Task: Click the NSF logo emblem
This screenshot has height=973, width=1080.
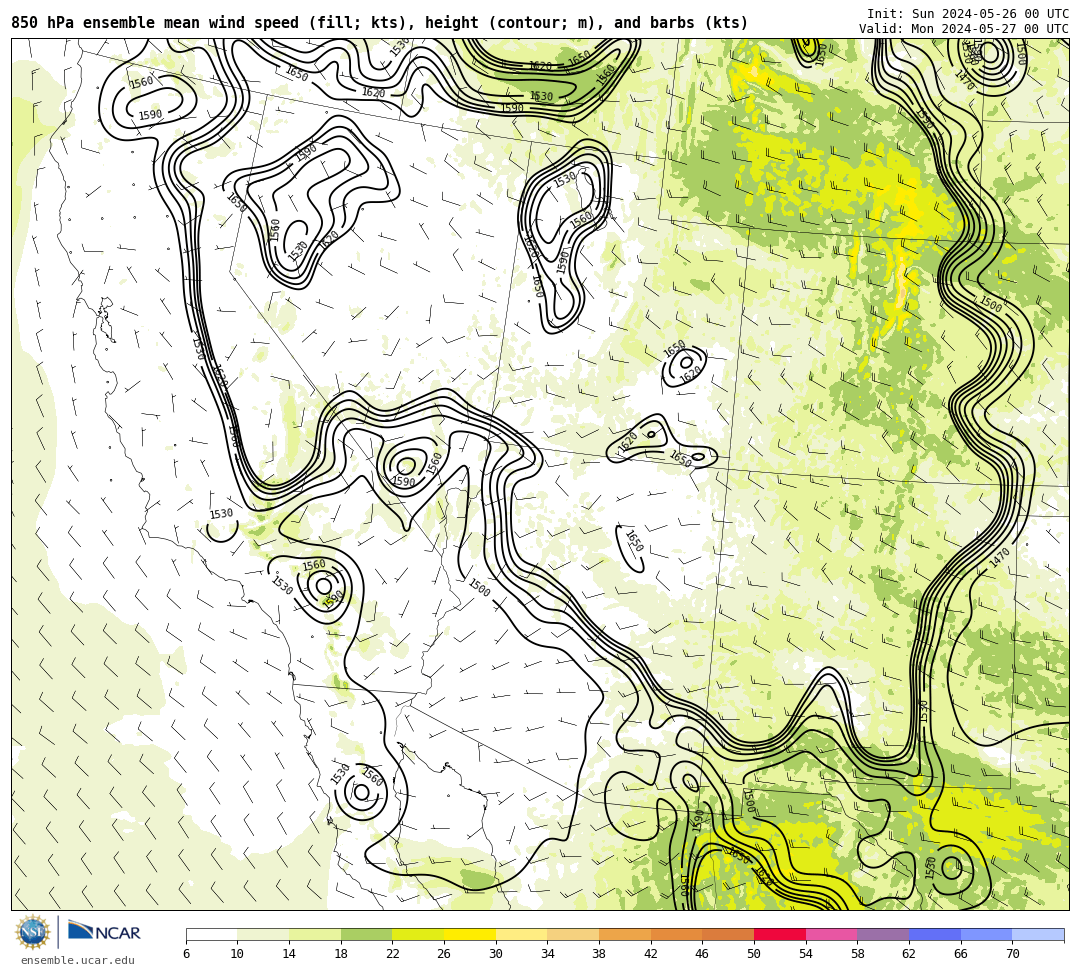Action: [x=32, y=932]
